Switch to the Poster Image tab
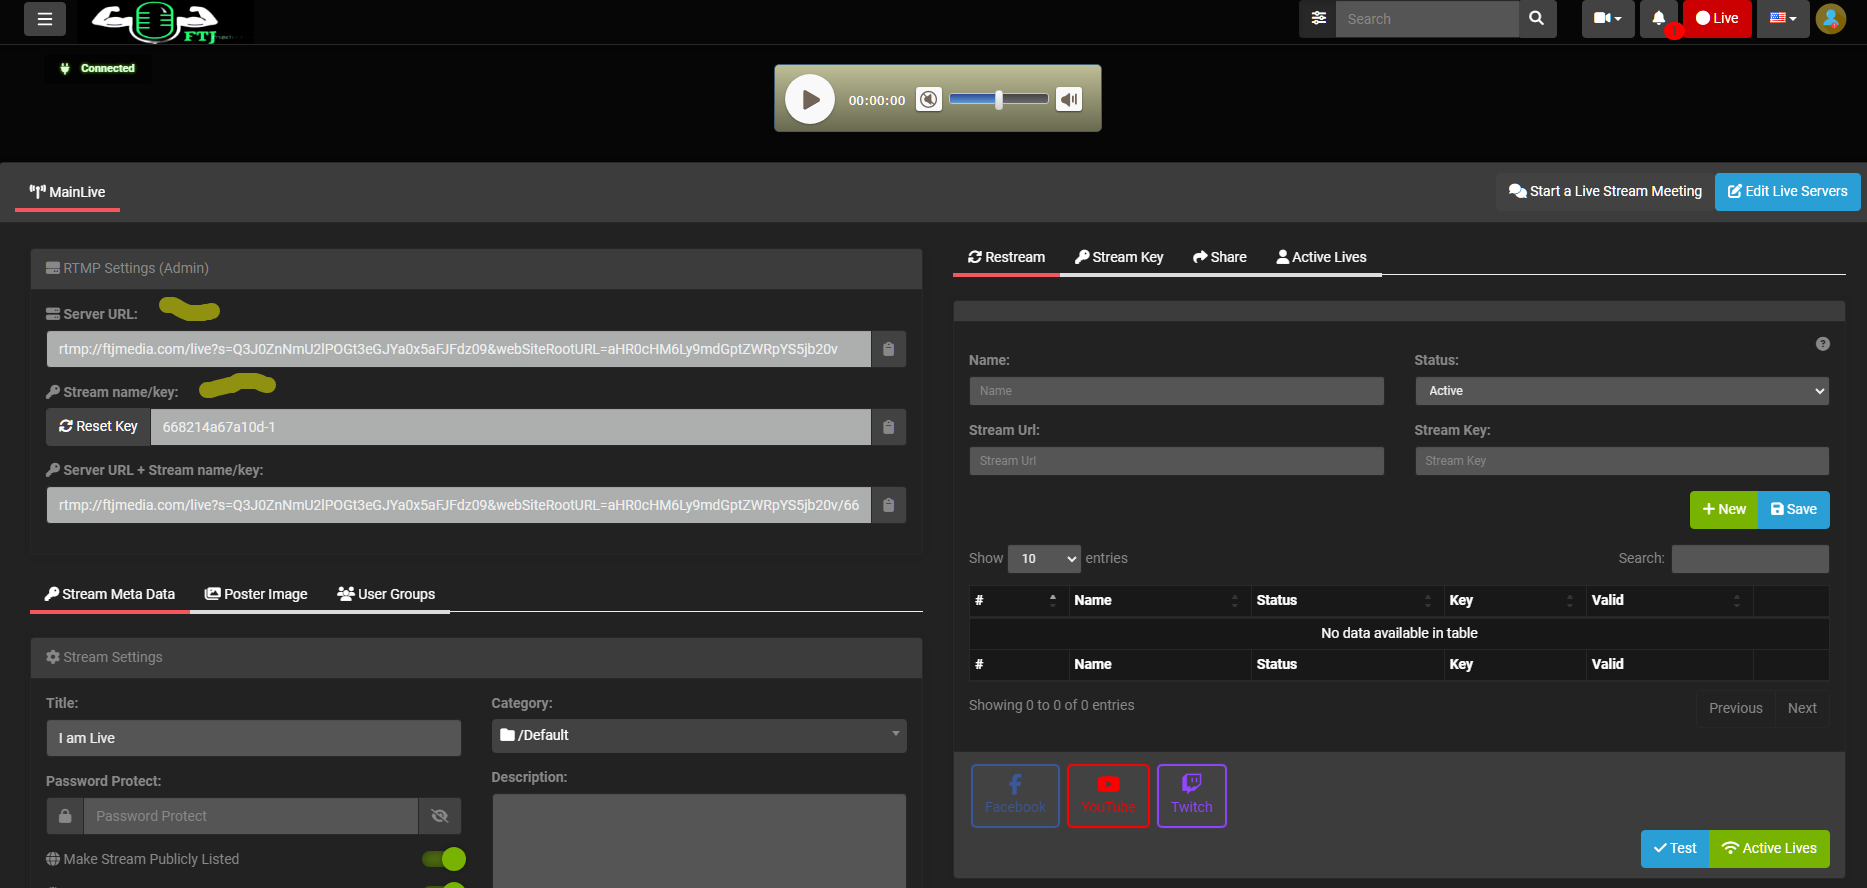1867x888 pixels. [256, 594]
